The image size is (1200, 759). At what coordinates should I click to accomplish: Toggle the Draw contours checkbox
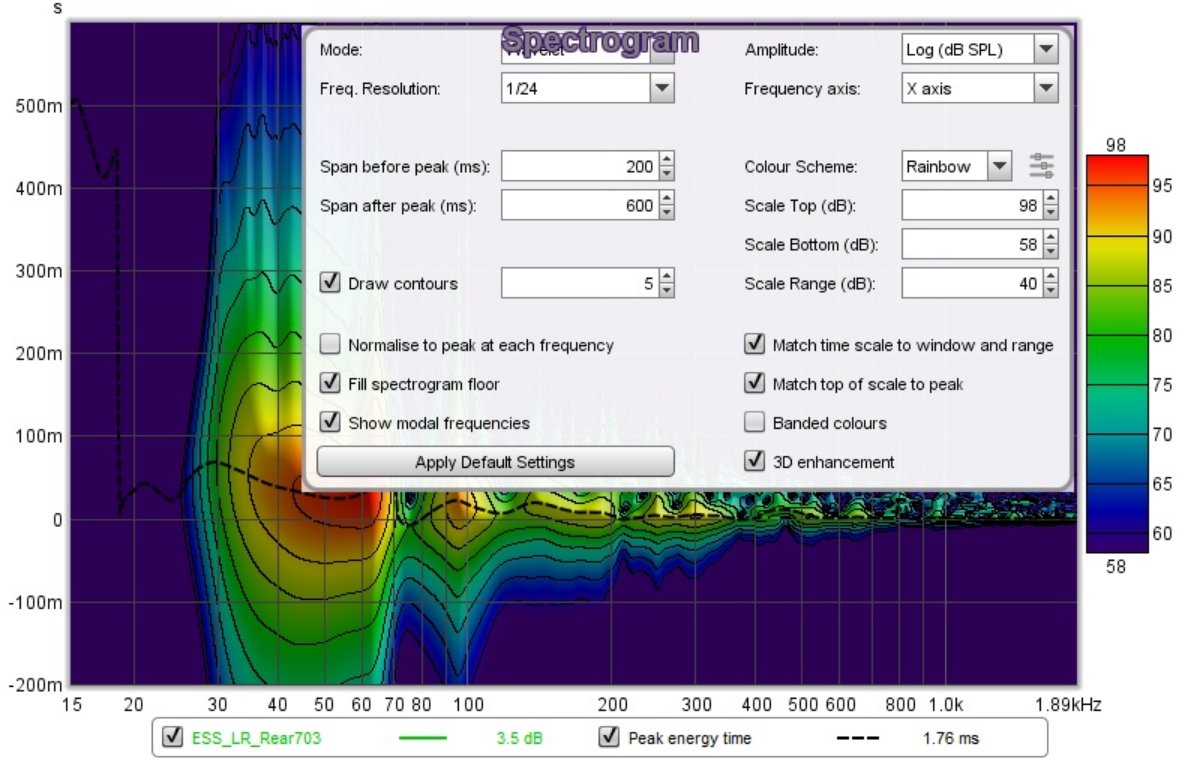329,283
